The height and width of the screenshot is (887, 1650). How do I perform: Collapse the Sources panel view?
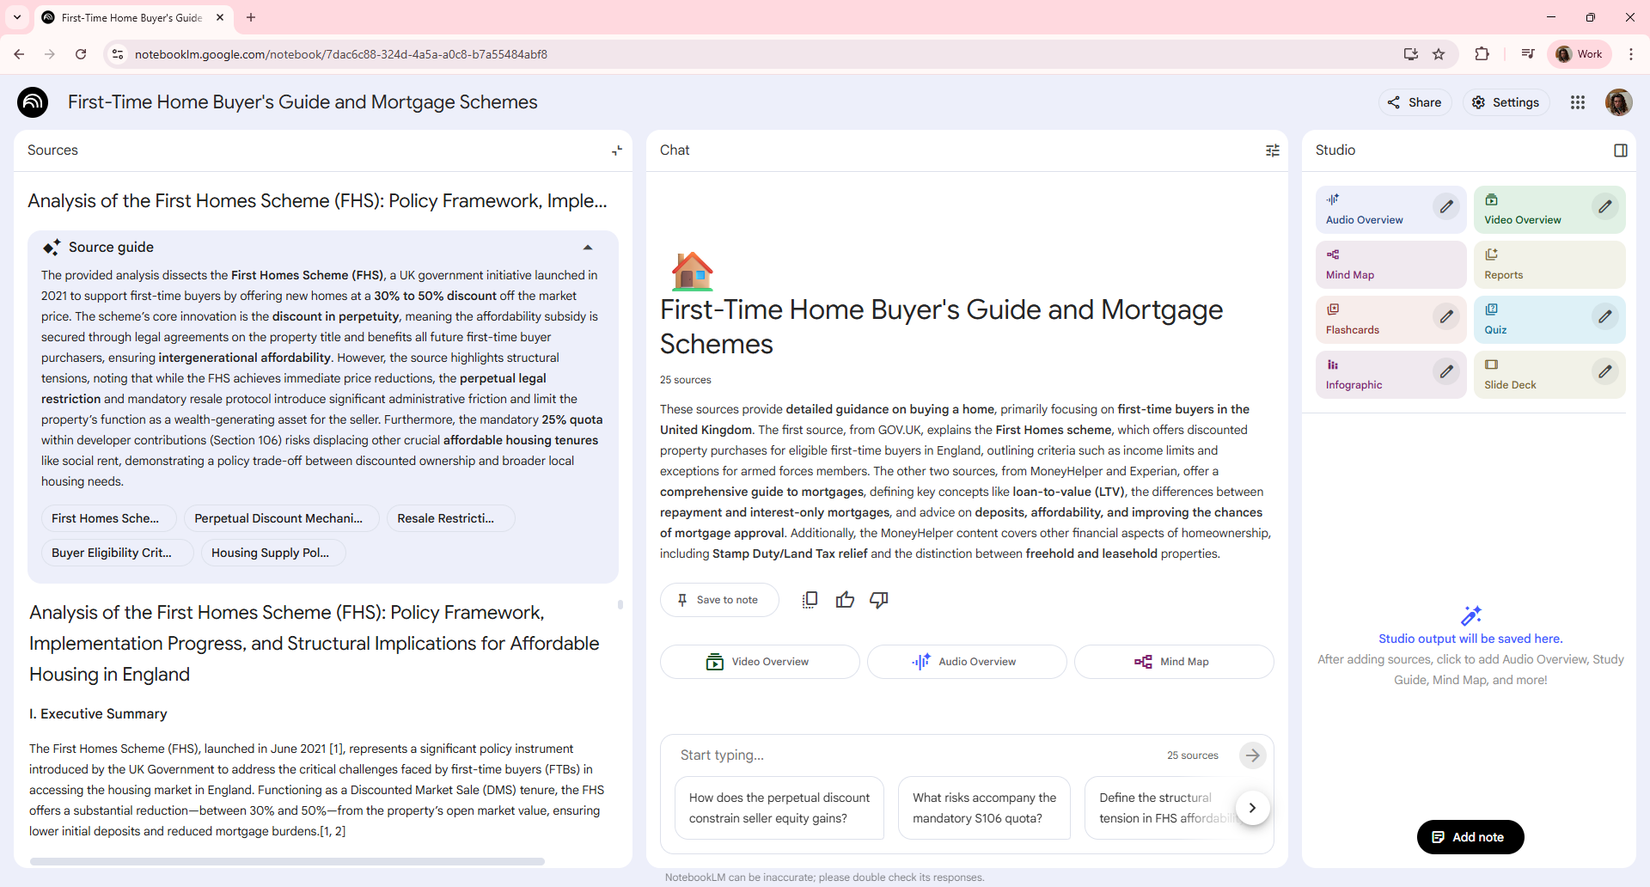click(617, 150)
